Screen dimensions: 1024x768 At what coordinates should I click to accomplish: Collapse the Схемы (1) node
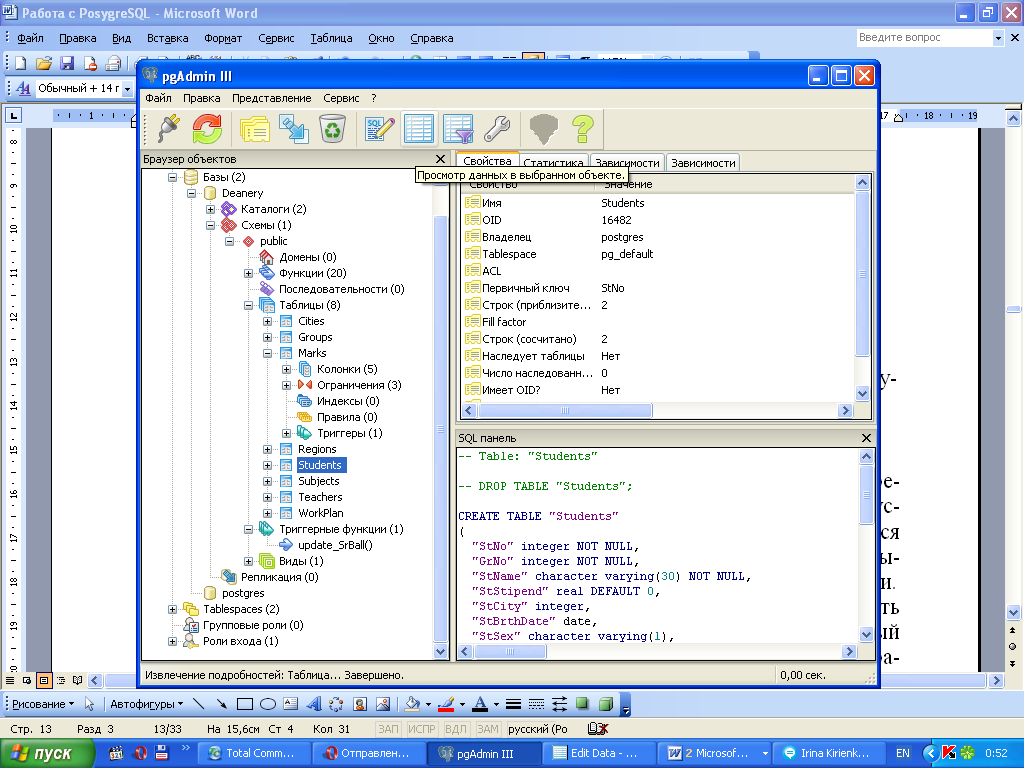pyautogui.click(x=210, y=225)
